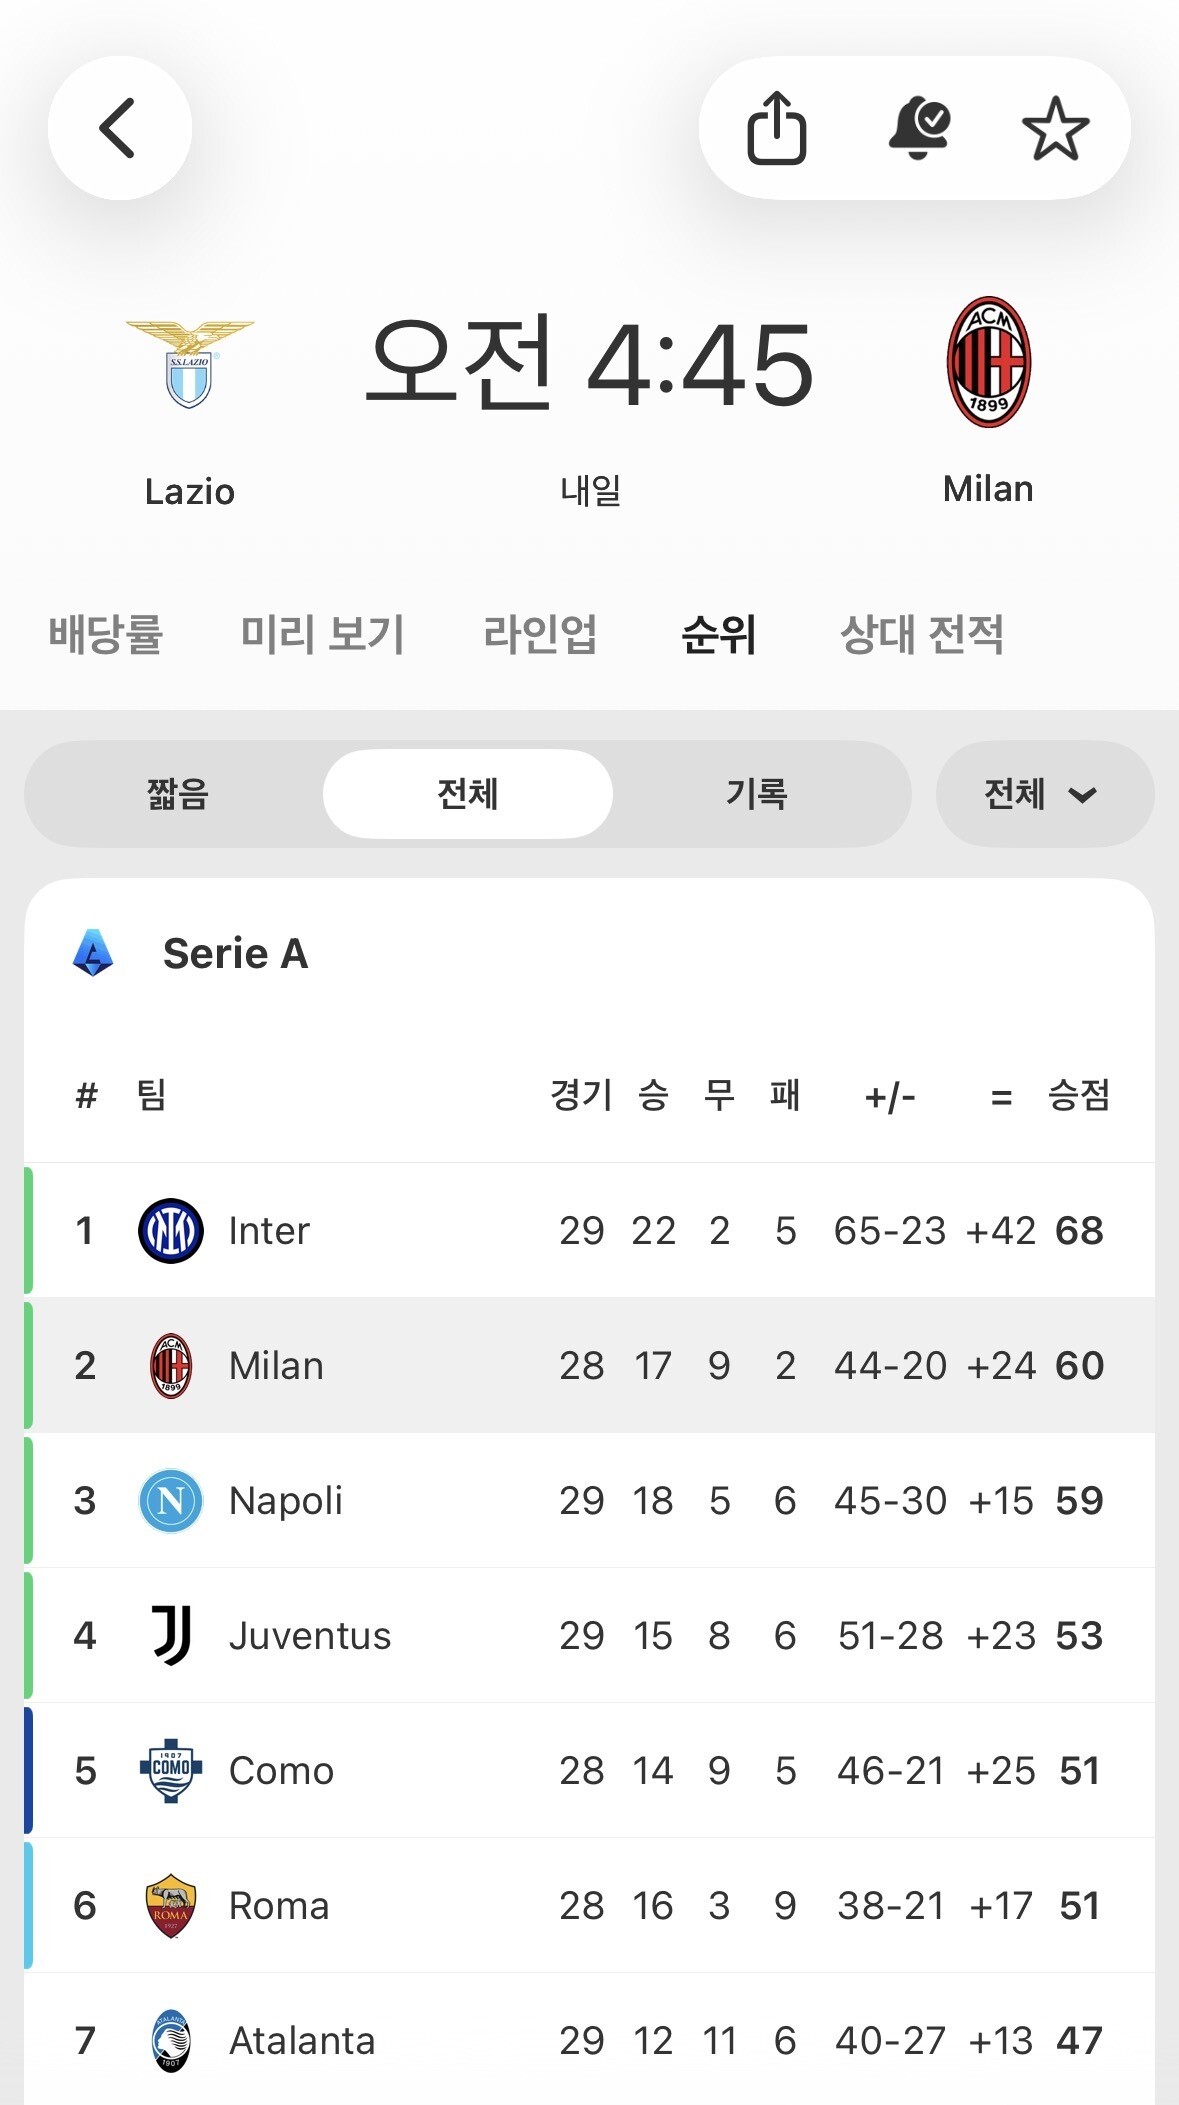Tap the Lazio team crest in header

(190, 364)
